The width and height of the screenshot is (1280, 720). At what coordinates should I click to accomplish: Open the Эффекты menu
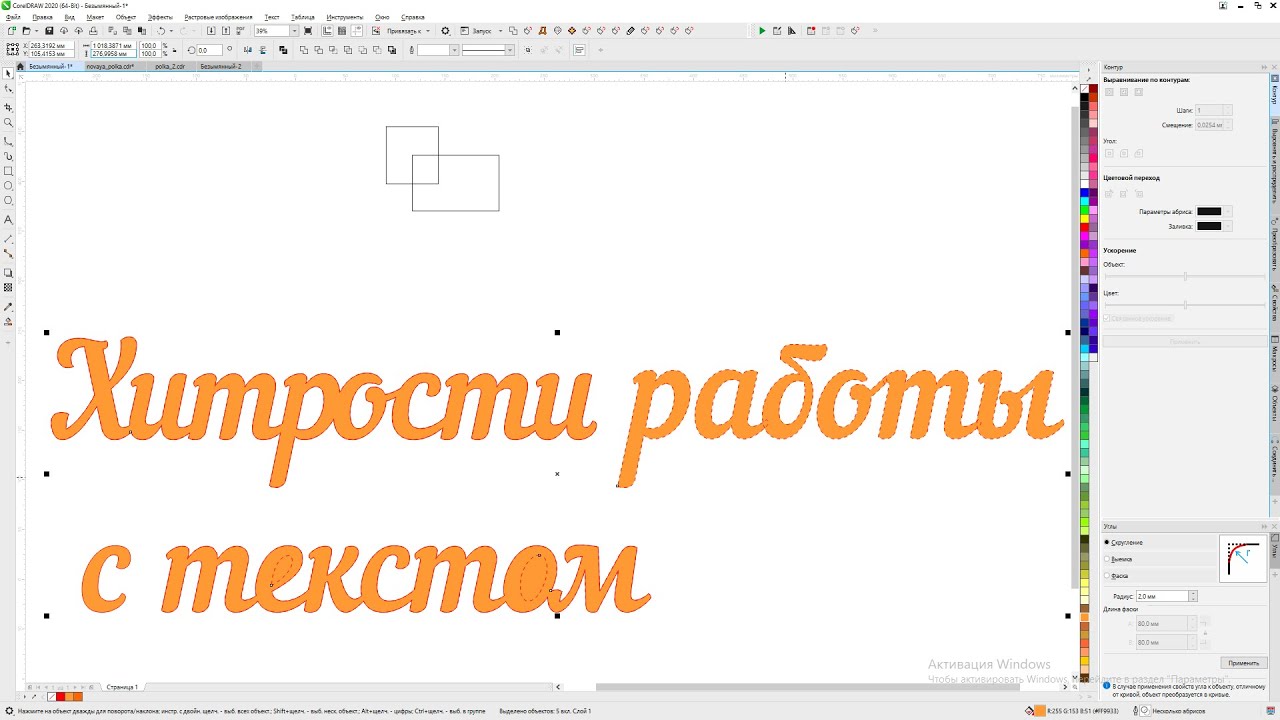coord(160,17)
